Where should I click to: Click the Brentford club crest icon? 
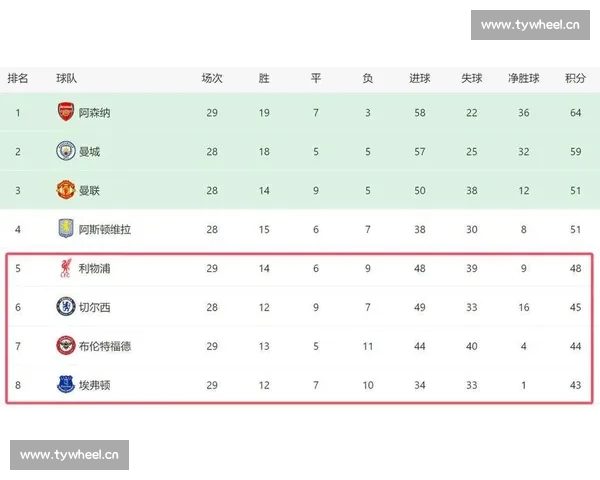pos(66,346)
